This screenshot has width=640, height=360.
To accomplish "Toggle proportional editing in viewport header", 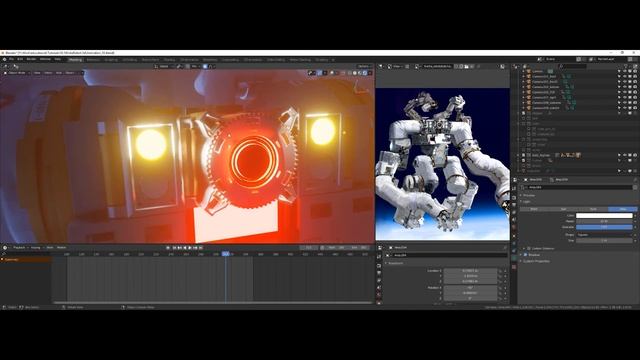I will (x=205, y=66).
